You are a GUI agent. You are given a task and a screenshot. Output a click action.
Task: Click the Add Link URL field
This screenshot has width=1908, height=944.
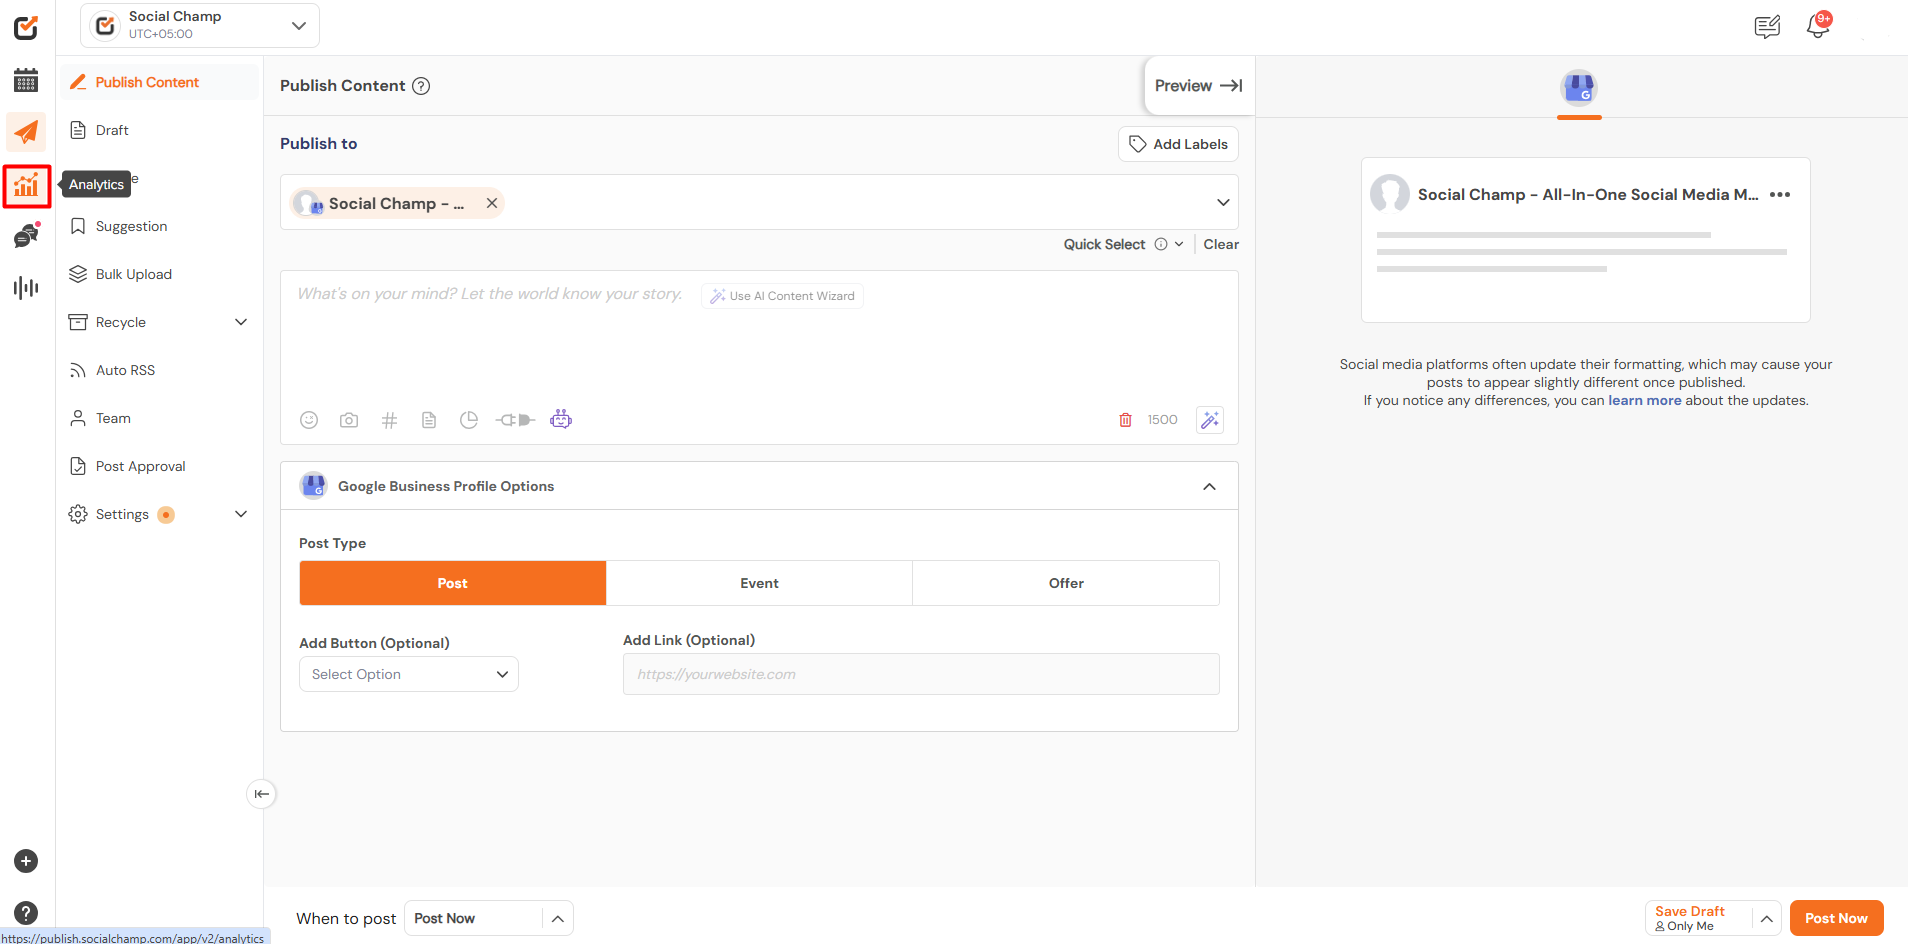921,674
